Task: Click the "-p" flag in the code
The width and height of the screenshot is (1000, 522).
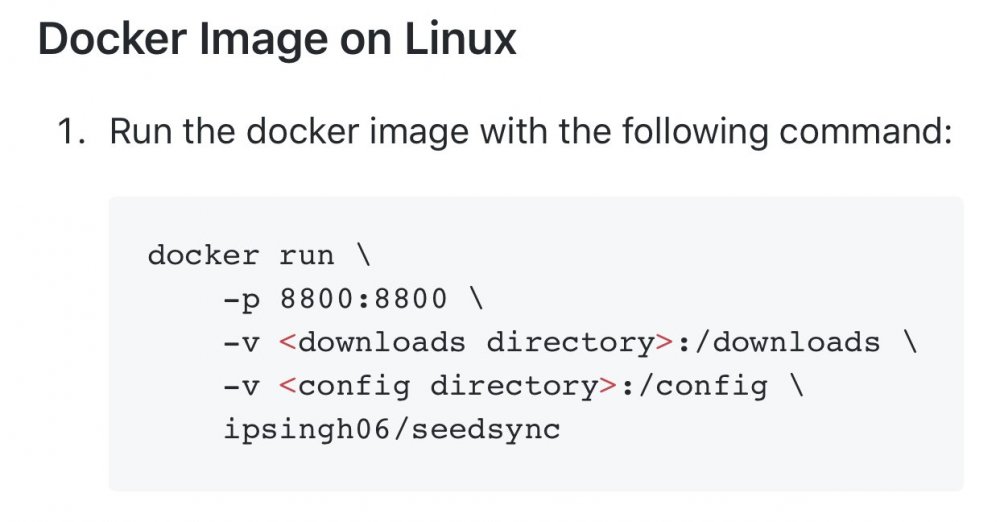Action: (242, 300)
